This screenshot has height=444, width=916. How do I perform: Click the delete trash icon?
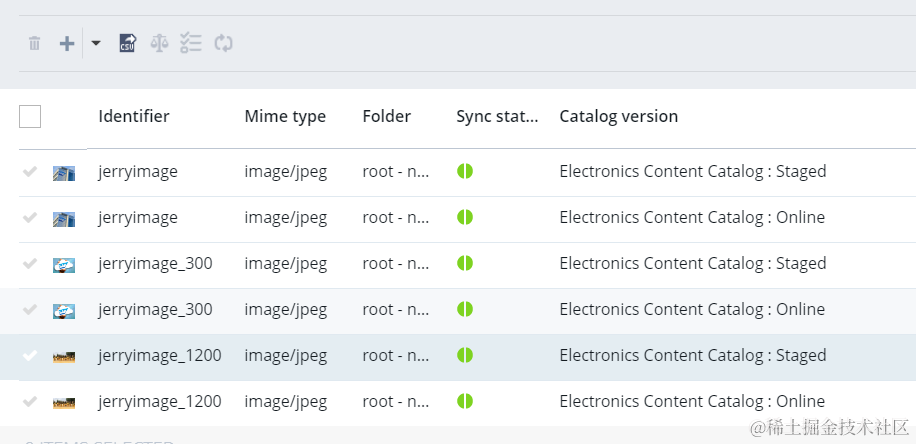tap(35, 43)
